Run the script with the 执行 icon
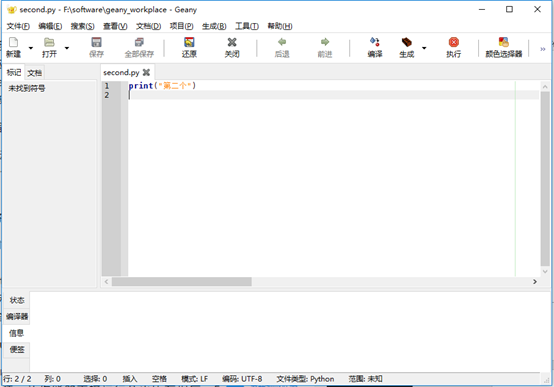The height and width of the screenshot is (387, 554). pyautogui.click(x=454, y=42)
